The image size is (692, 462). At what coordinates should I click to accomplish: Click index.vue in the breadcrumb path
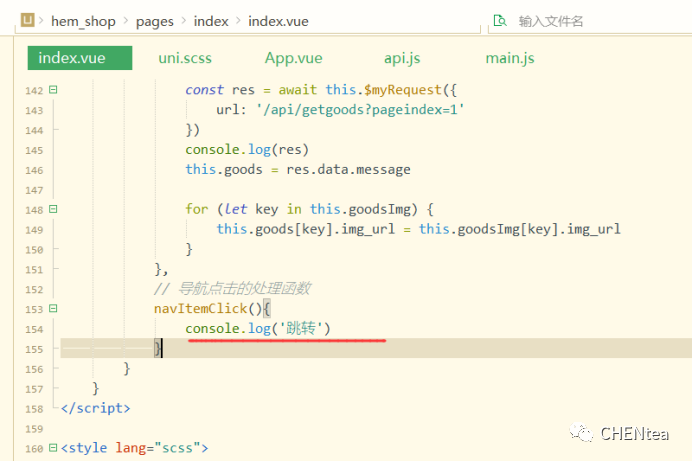pyautogui.click(x=277, y=20)
